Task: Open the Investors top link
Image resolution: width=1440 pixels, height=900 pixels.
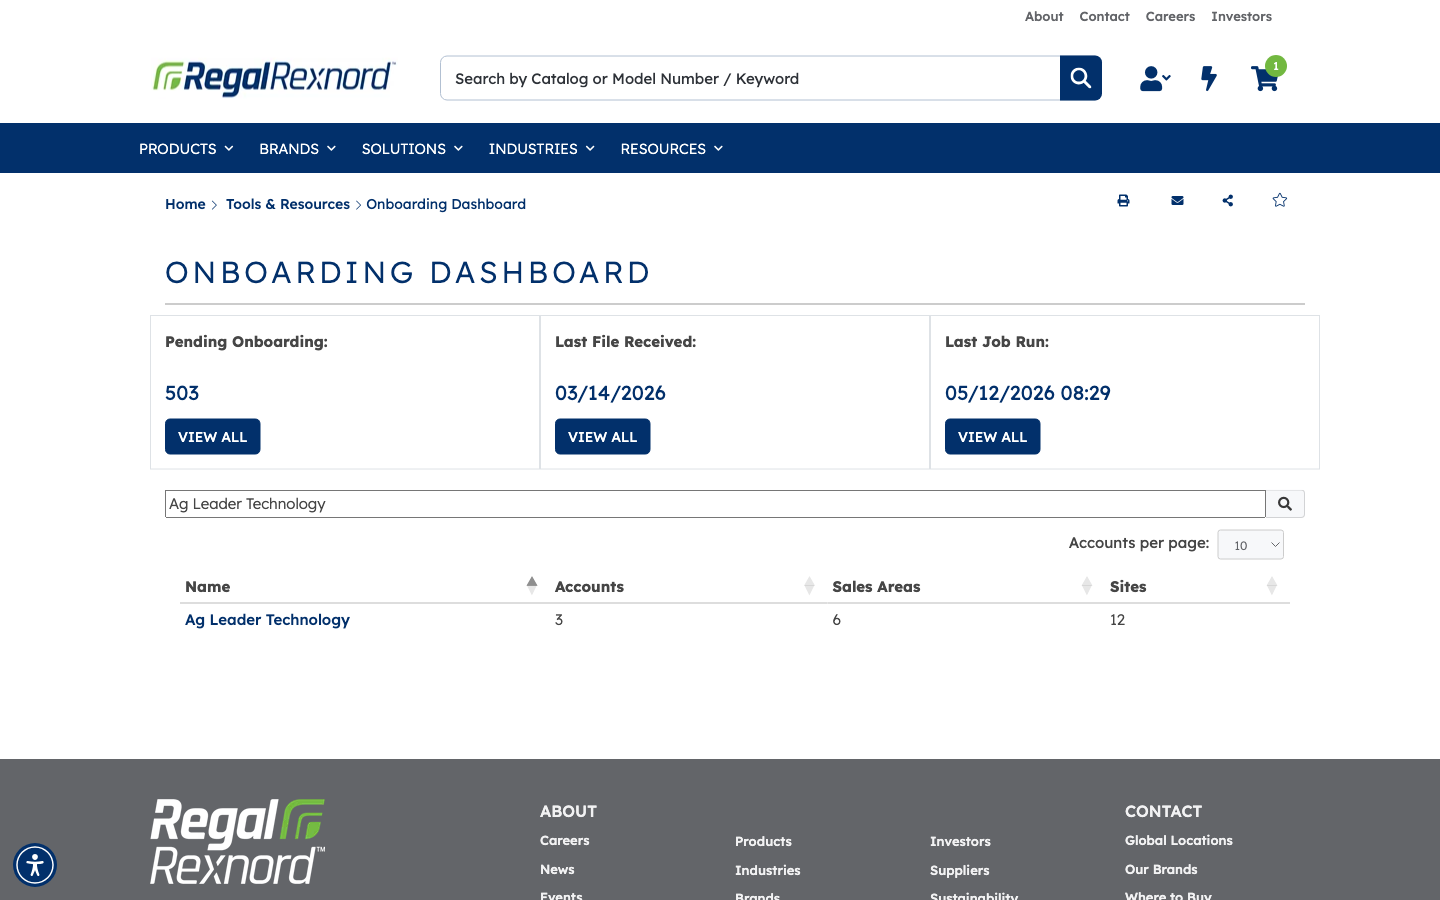Action: point(1241,16)
